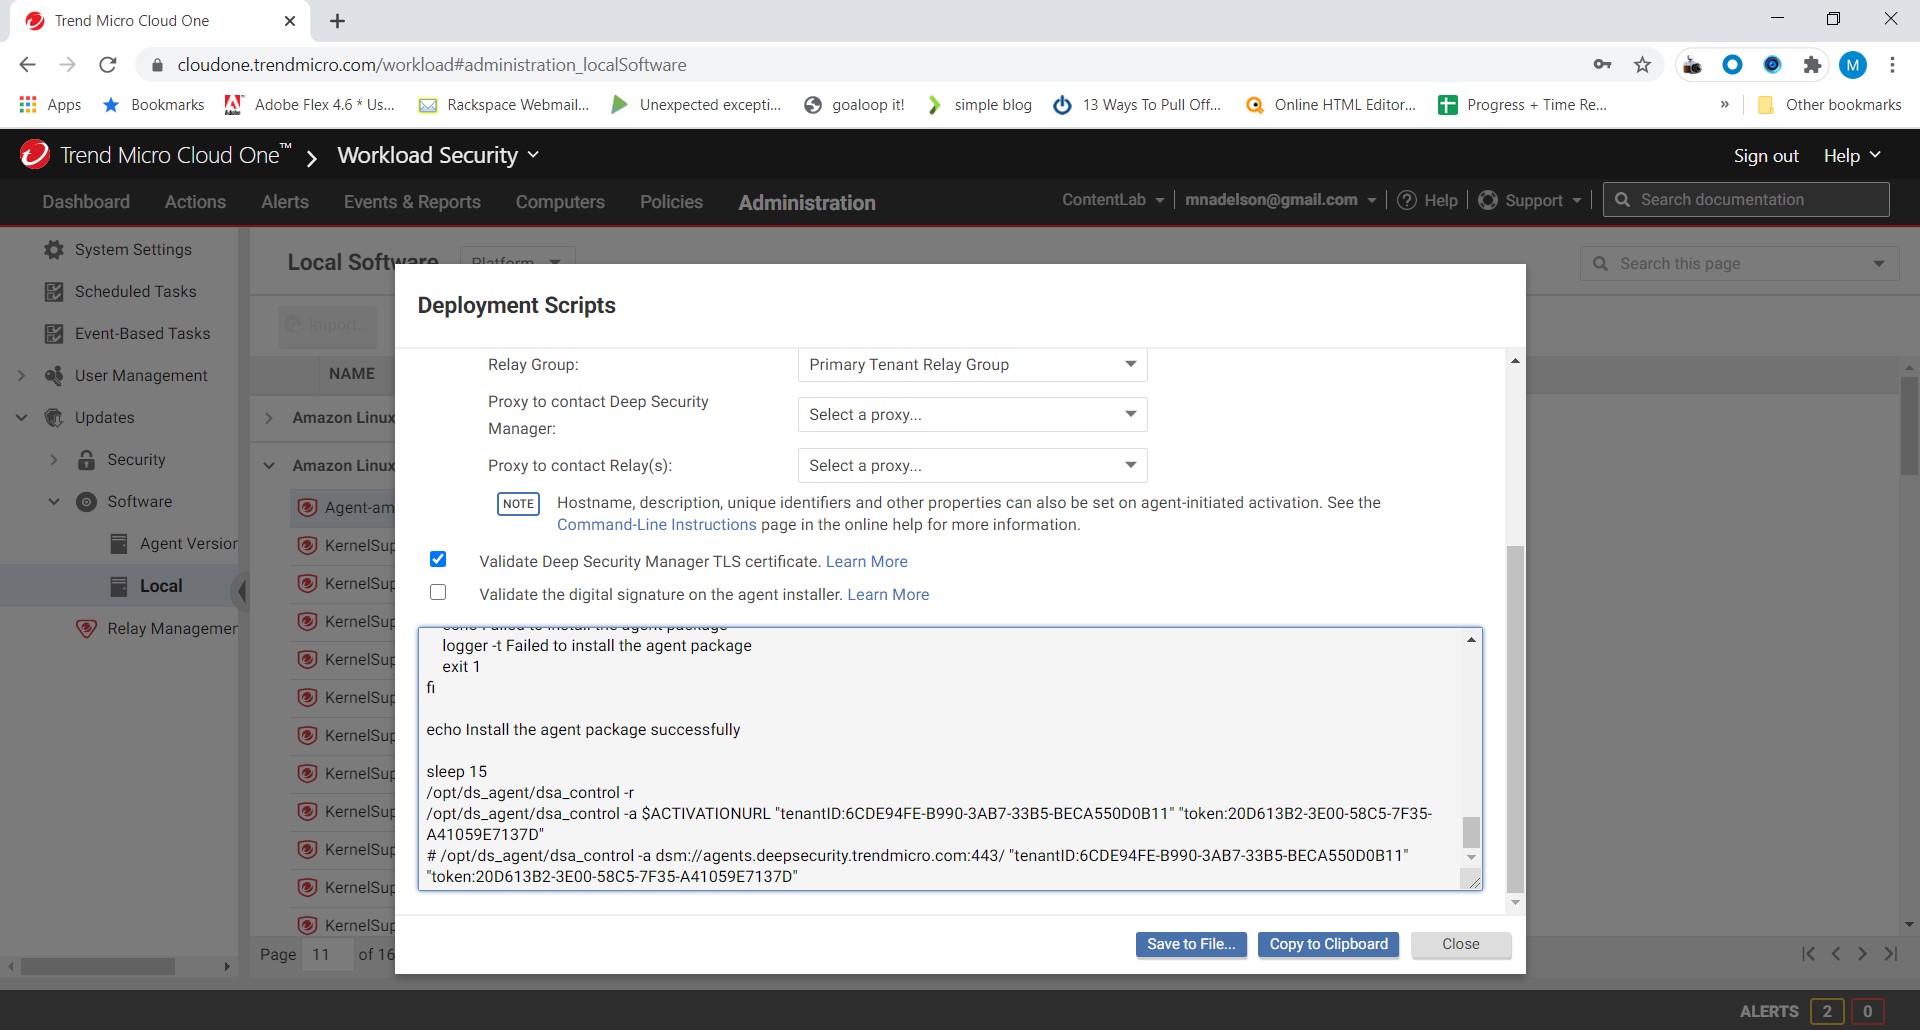Click the browser back arrow
The image size is (1920, 1030).
coord(27,65)
